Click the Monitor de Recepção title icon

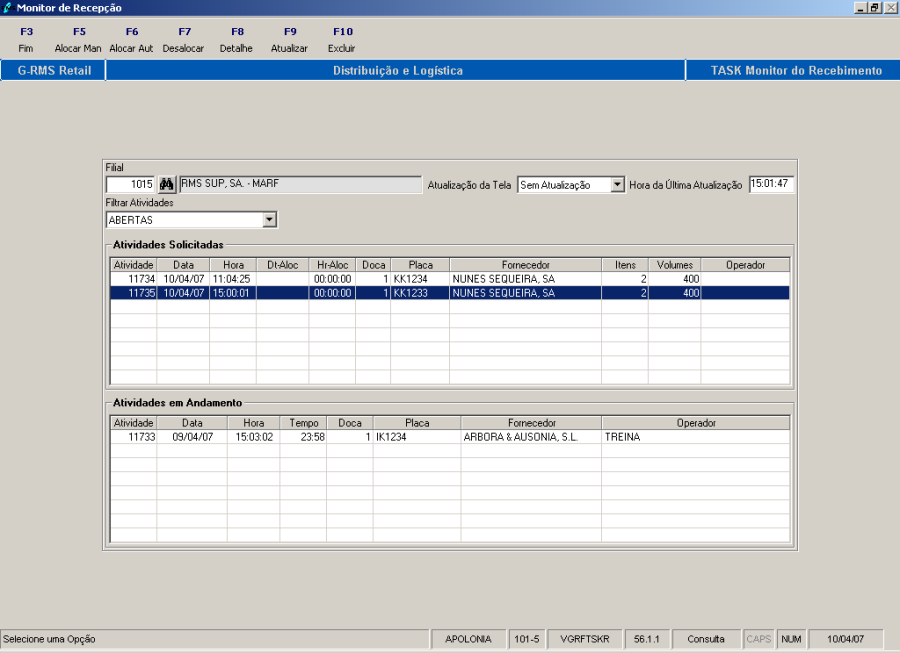pyautogui.click(x=7, y=7)
